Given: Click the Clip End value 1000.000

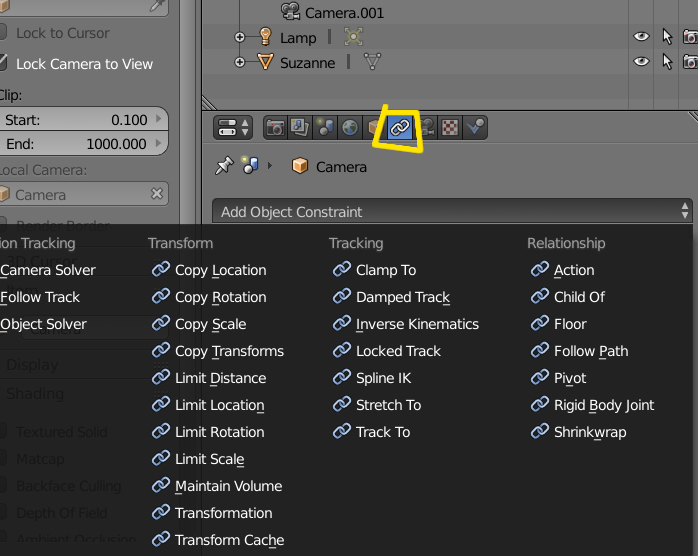Looking at the screenshot, I should 116,144.
